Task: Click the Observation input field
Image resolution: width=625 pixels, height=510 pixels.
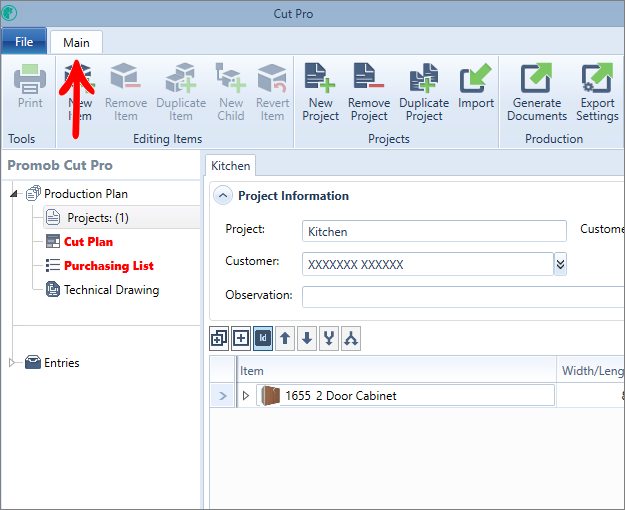Action: 462,296
